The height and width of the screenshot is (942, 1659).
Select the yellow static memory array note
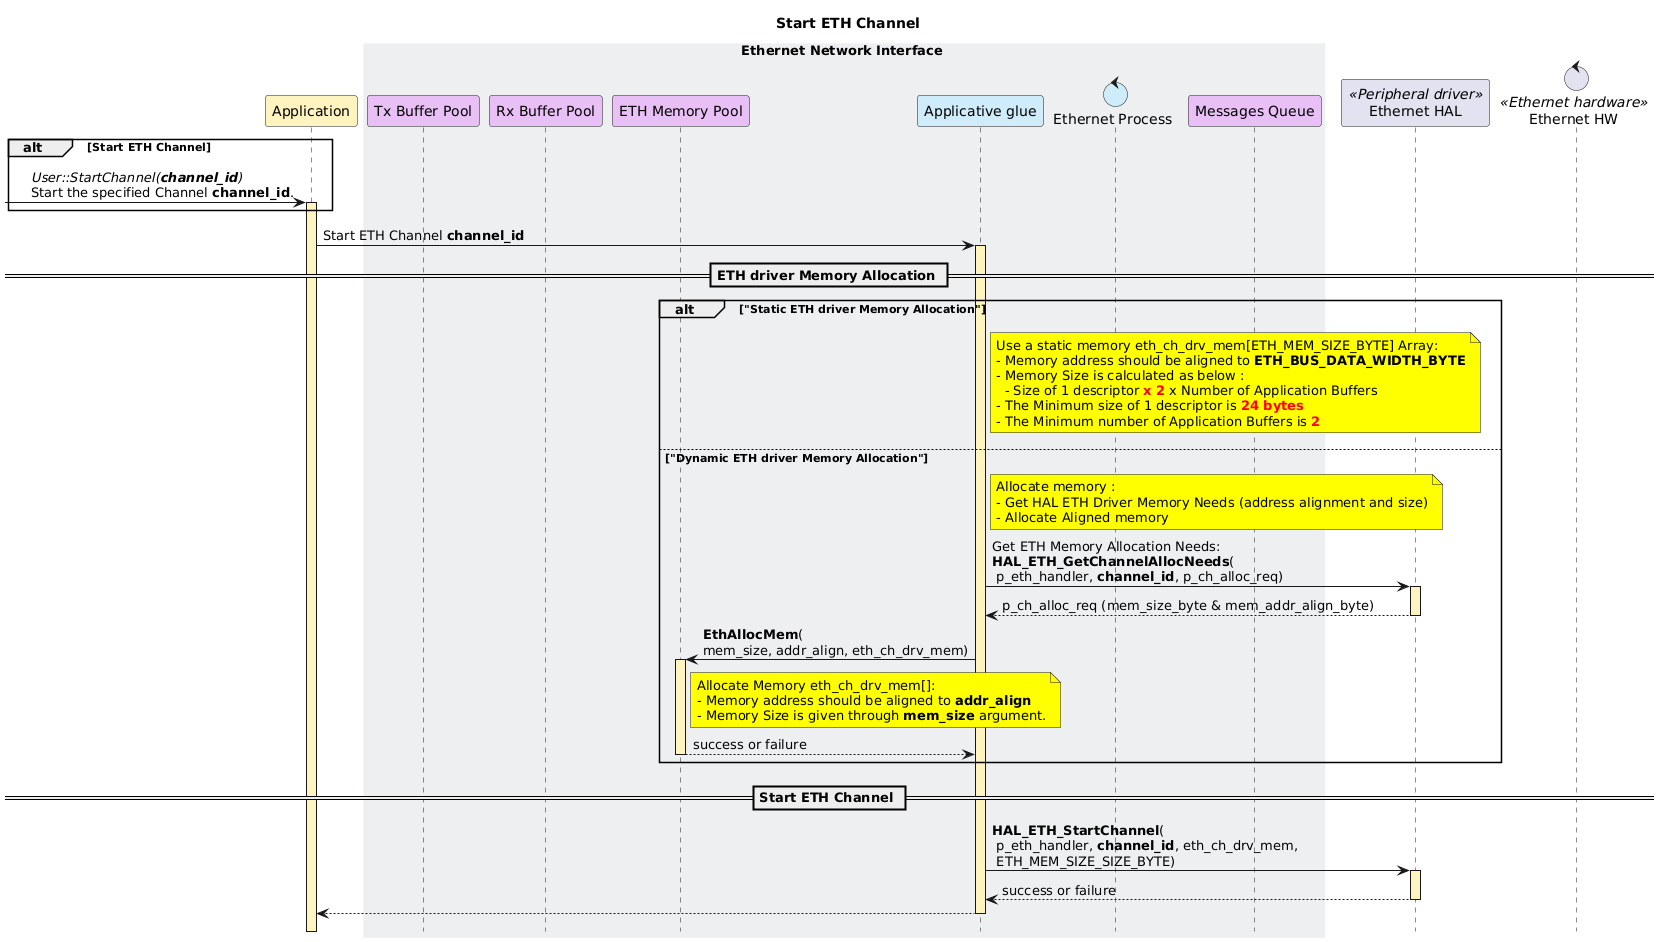tap(1234, 383)
